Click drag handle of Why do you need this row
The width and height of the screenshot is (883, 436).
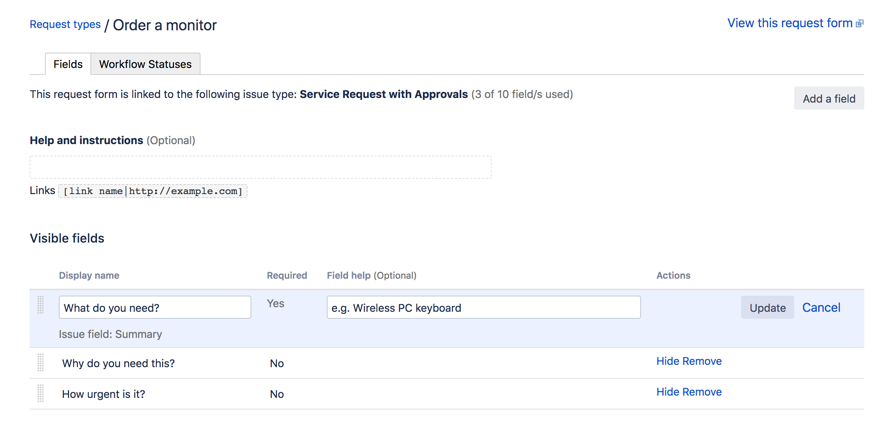coord(41,363)
